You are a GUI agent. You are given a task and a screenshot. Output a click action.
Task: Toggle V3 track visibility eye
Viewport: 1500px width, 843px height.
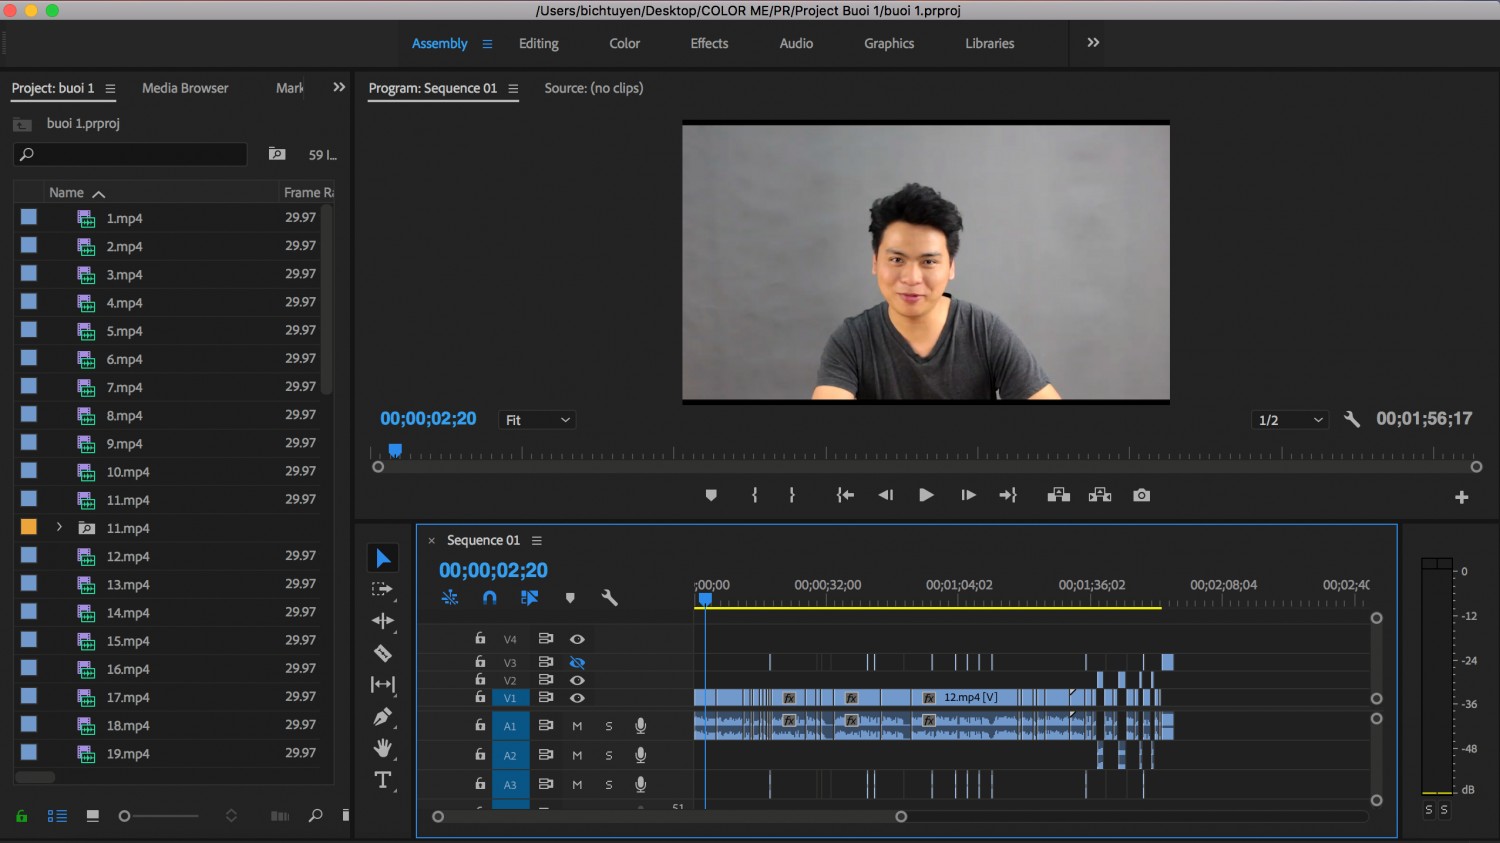tap(577, 662)
